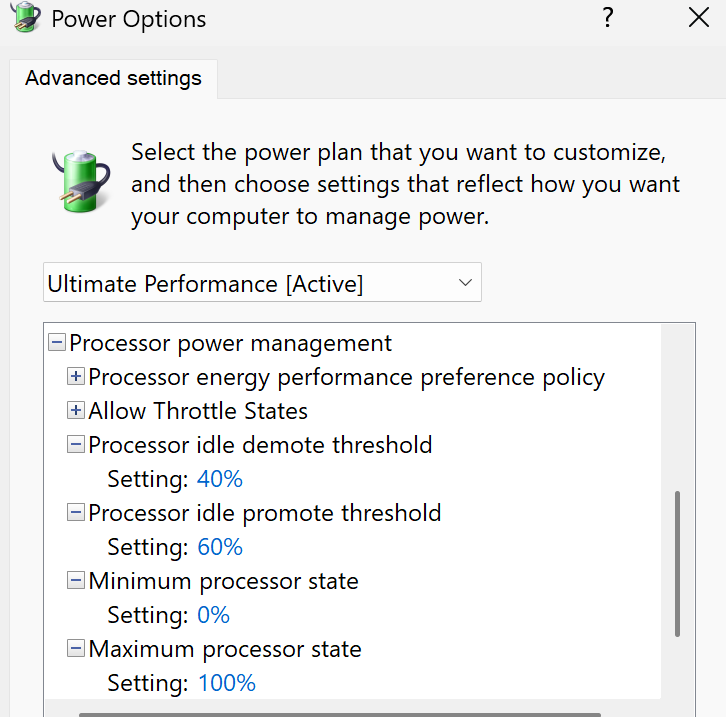Click the horizontal scrollbar below settings tree
This screenshot has height=717, width=726.
pyautogui.click(x=340, y=714)
